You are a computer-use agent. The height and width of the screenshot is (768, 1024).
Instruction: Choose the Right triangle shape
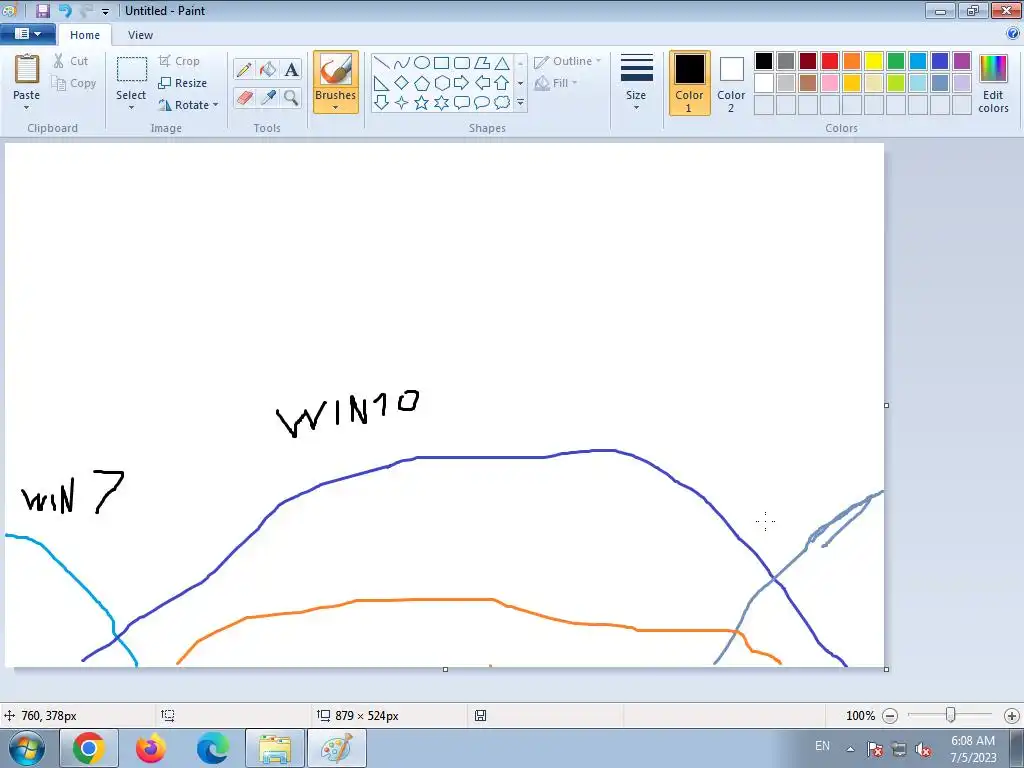[382, 83]
